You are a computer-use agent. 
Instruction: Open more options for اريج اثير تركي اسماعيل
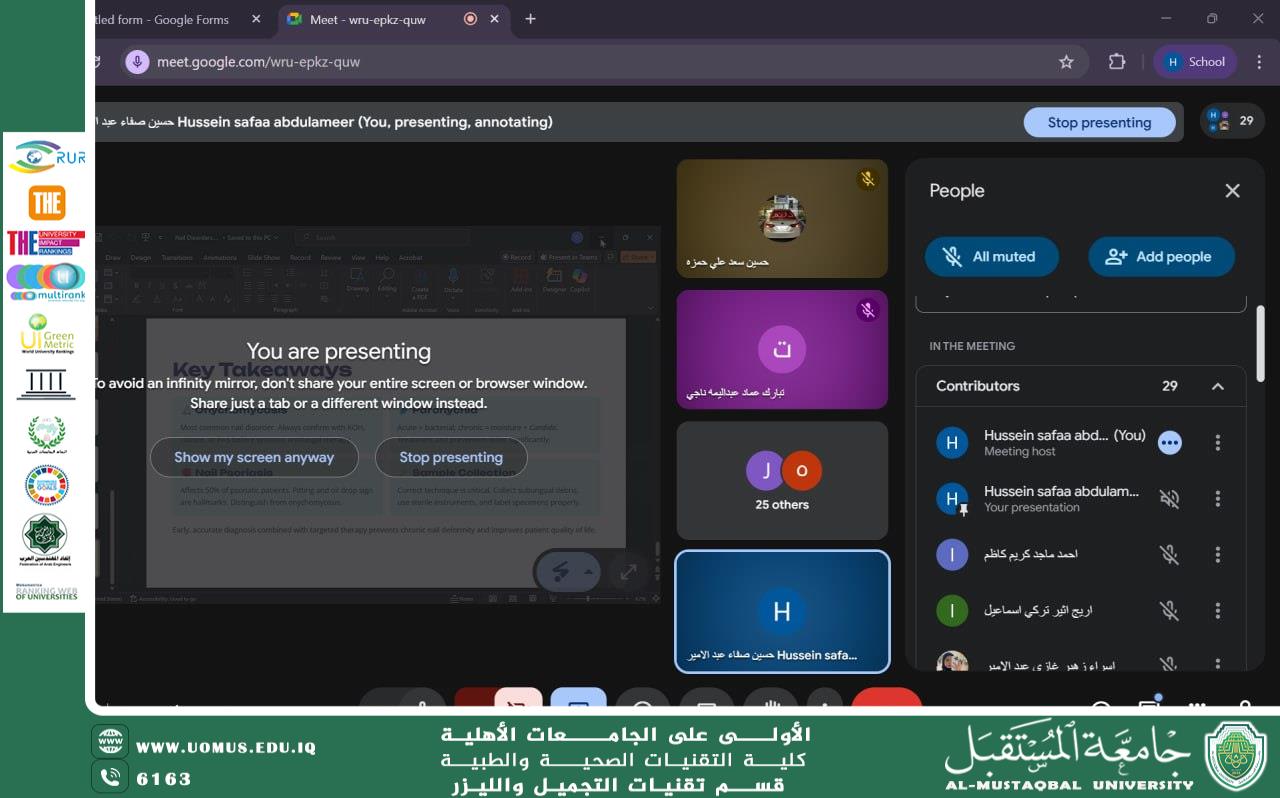[1217, 610]
